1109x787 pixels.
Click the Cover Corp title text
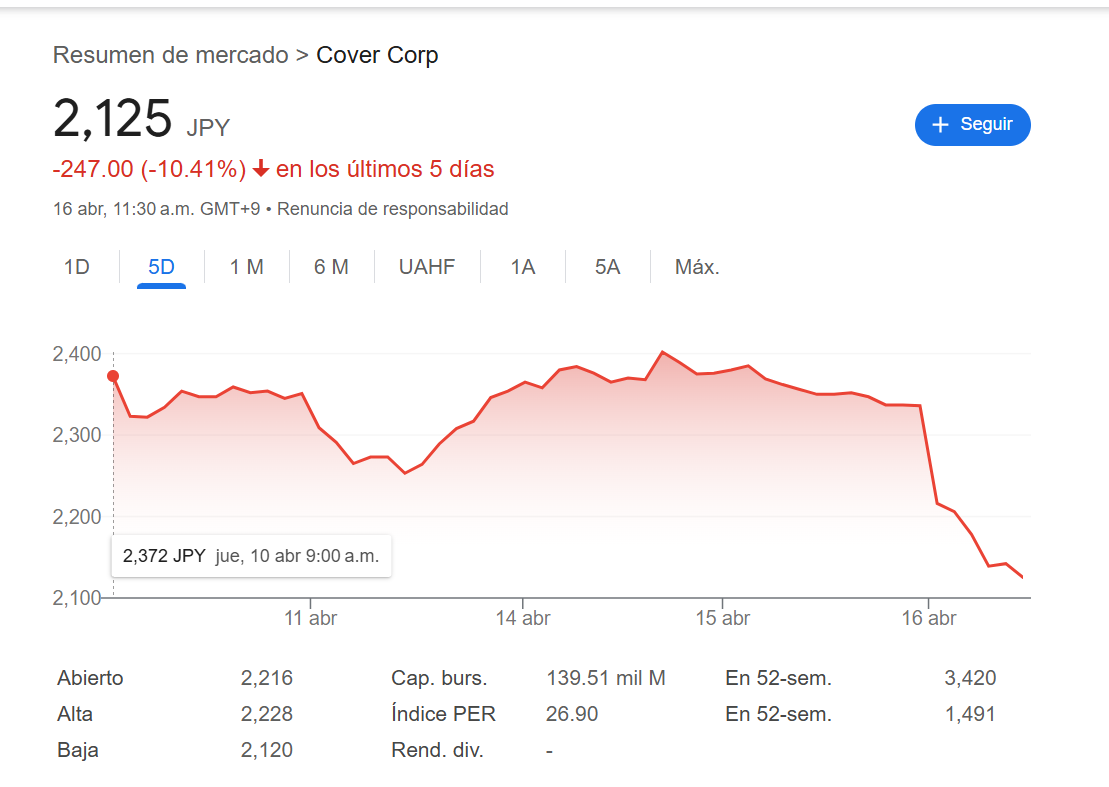[377, 55]
